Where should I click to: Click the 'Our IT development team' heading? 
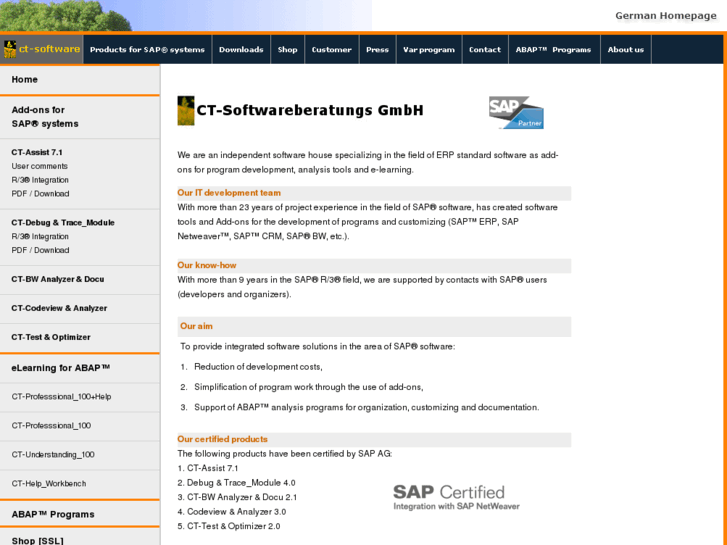point(229,193)
